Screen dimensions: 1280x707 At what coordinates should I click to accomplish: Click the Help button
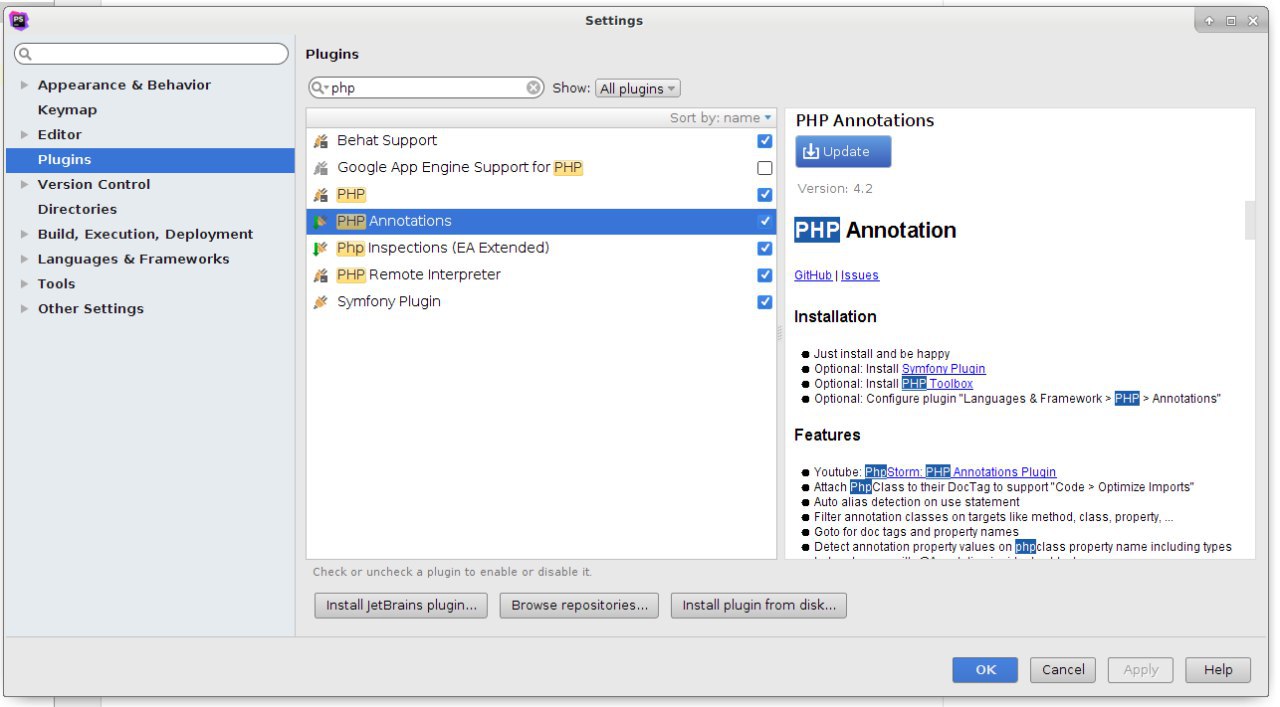coord(1218,670)
